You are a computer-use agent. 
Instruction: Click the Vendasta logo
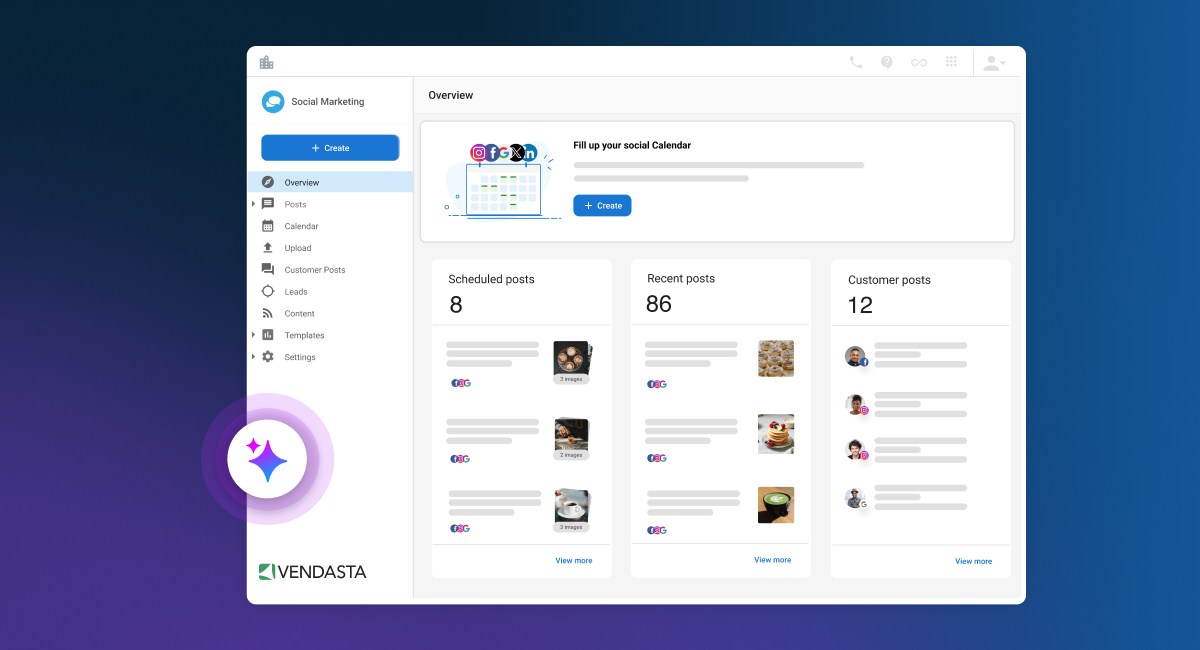[x=312, y=572]
